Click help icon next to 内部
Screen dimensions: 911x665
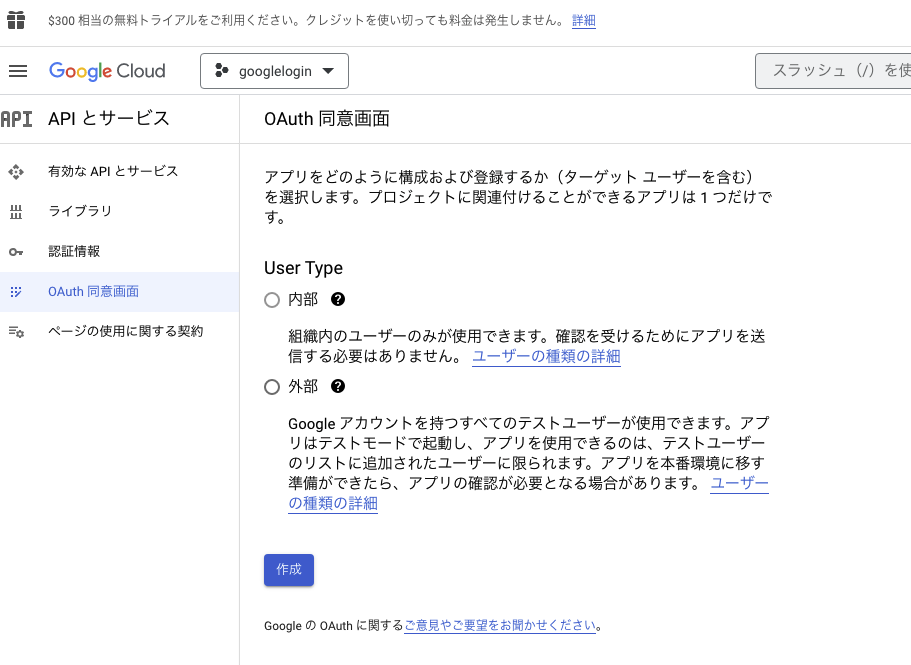pyautogui.click(x=338, y=299)
